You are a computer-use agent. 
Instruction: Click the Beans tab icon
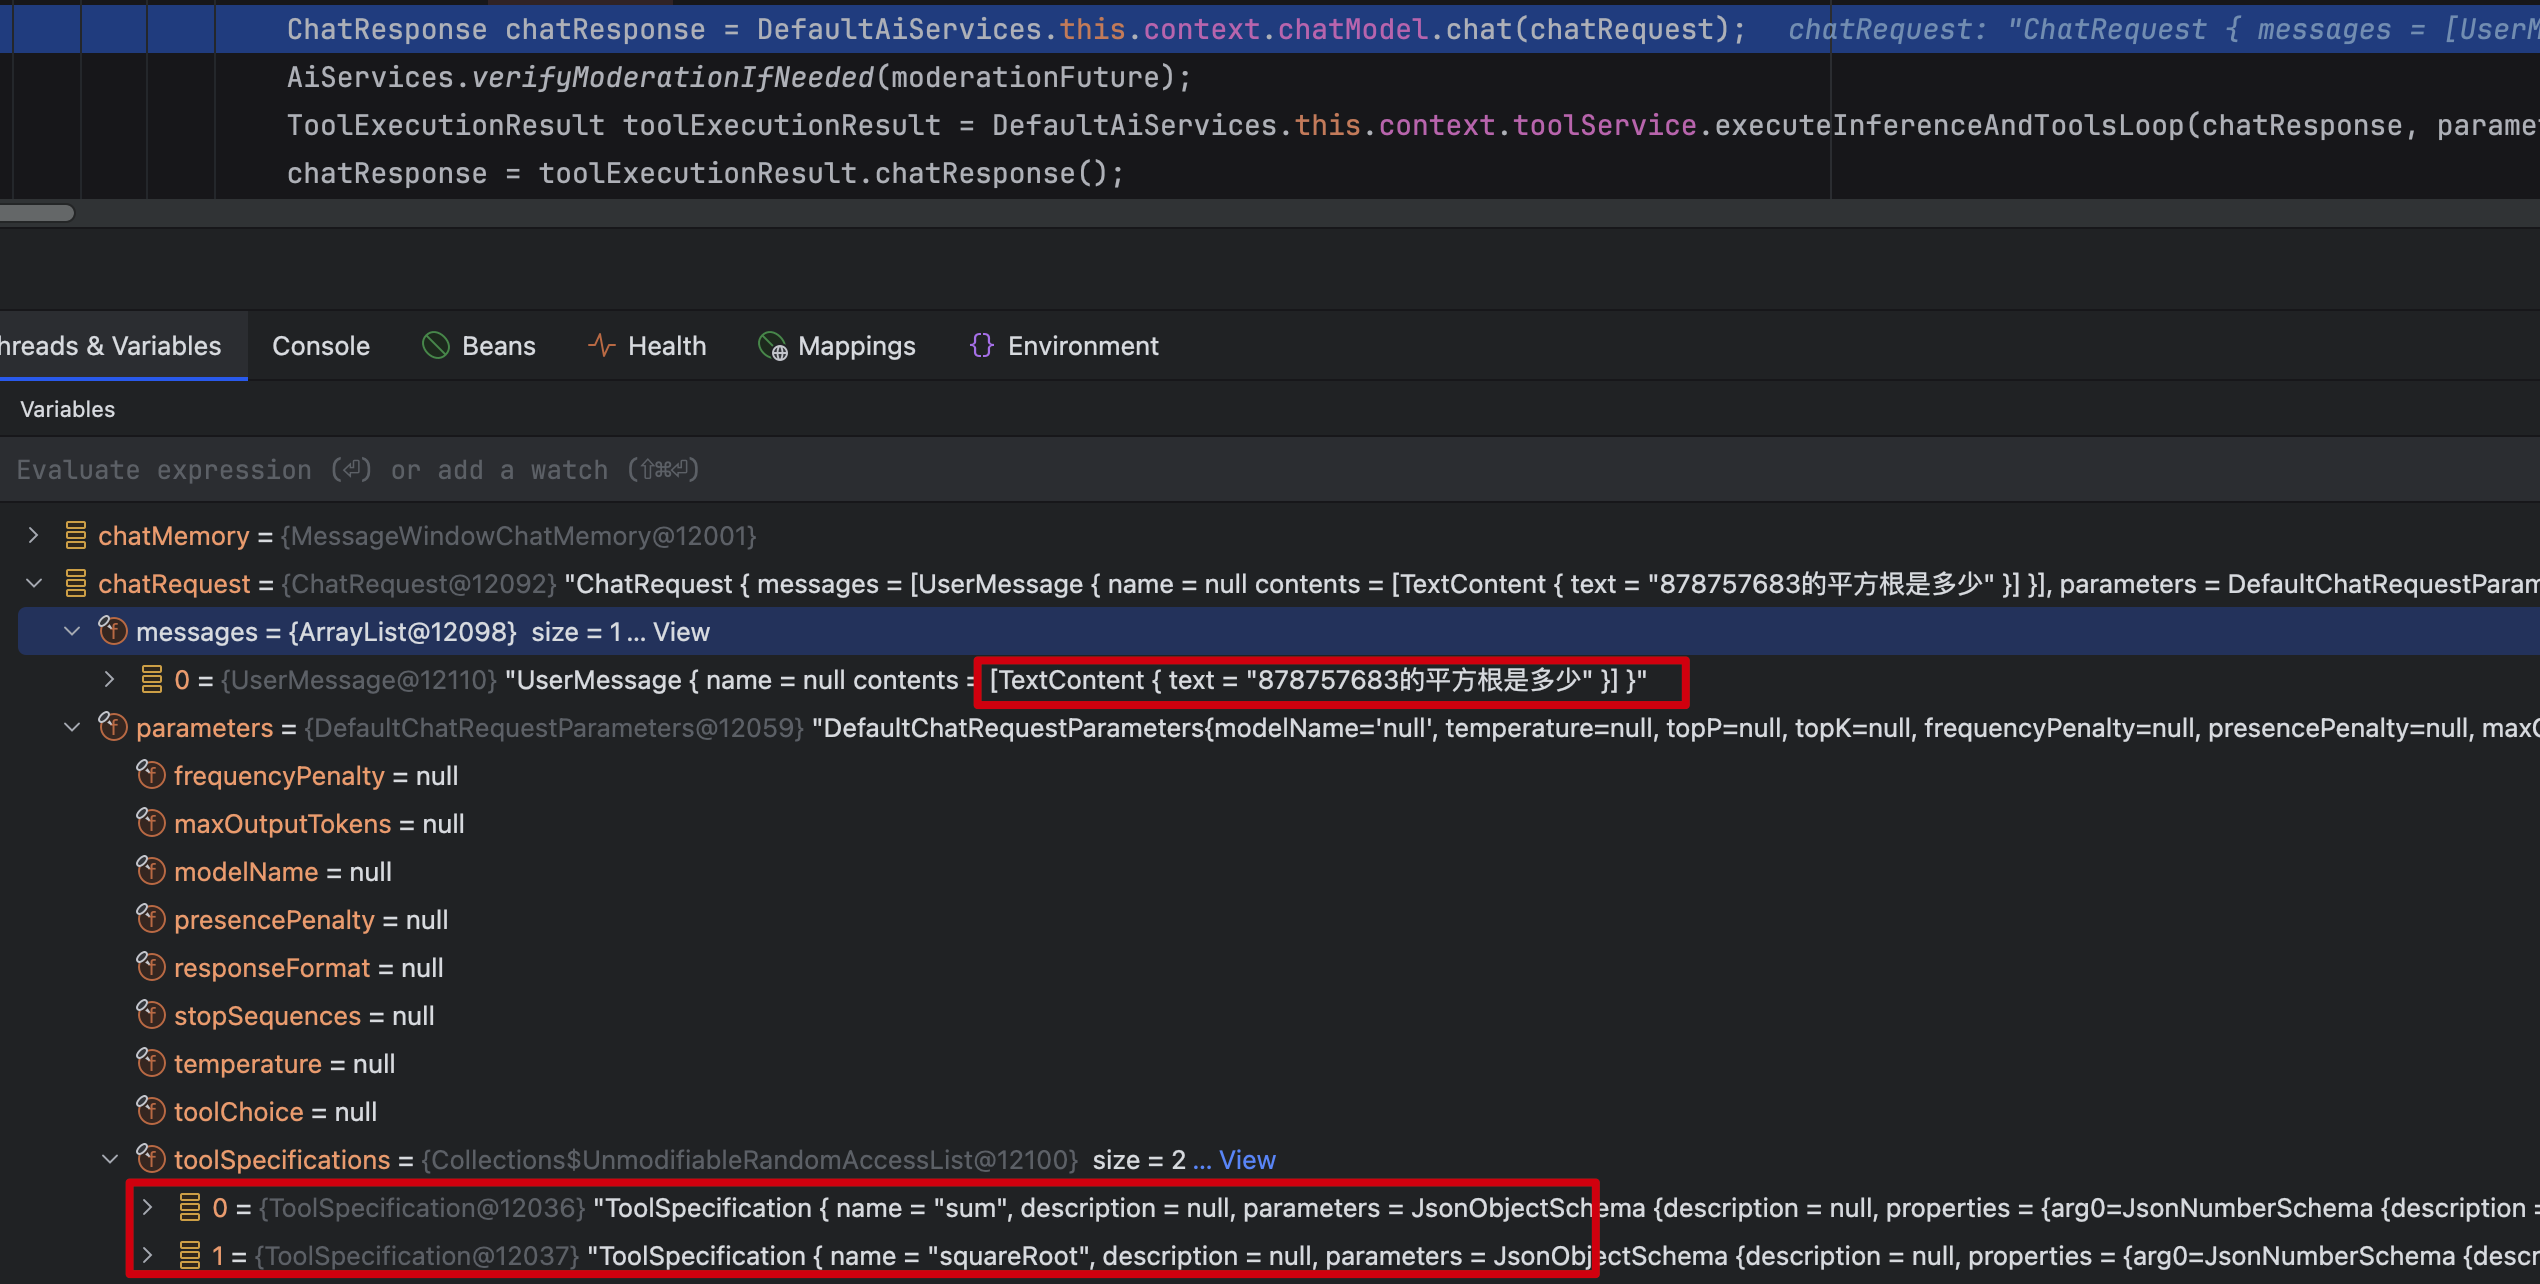coord(436,346)
